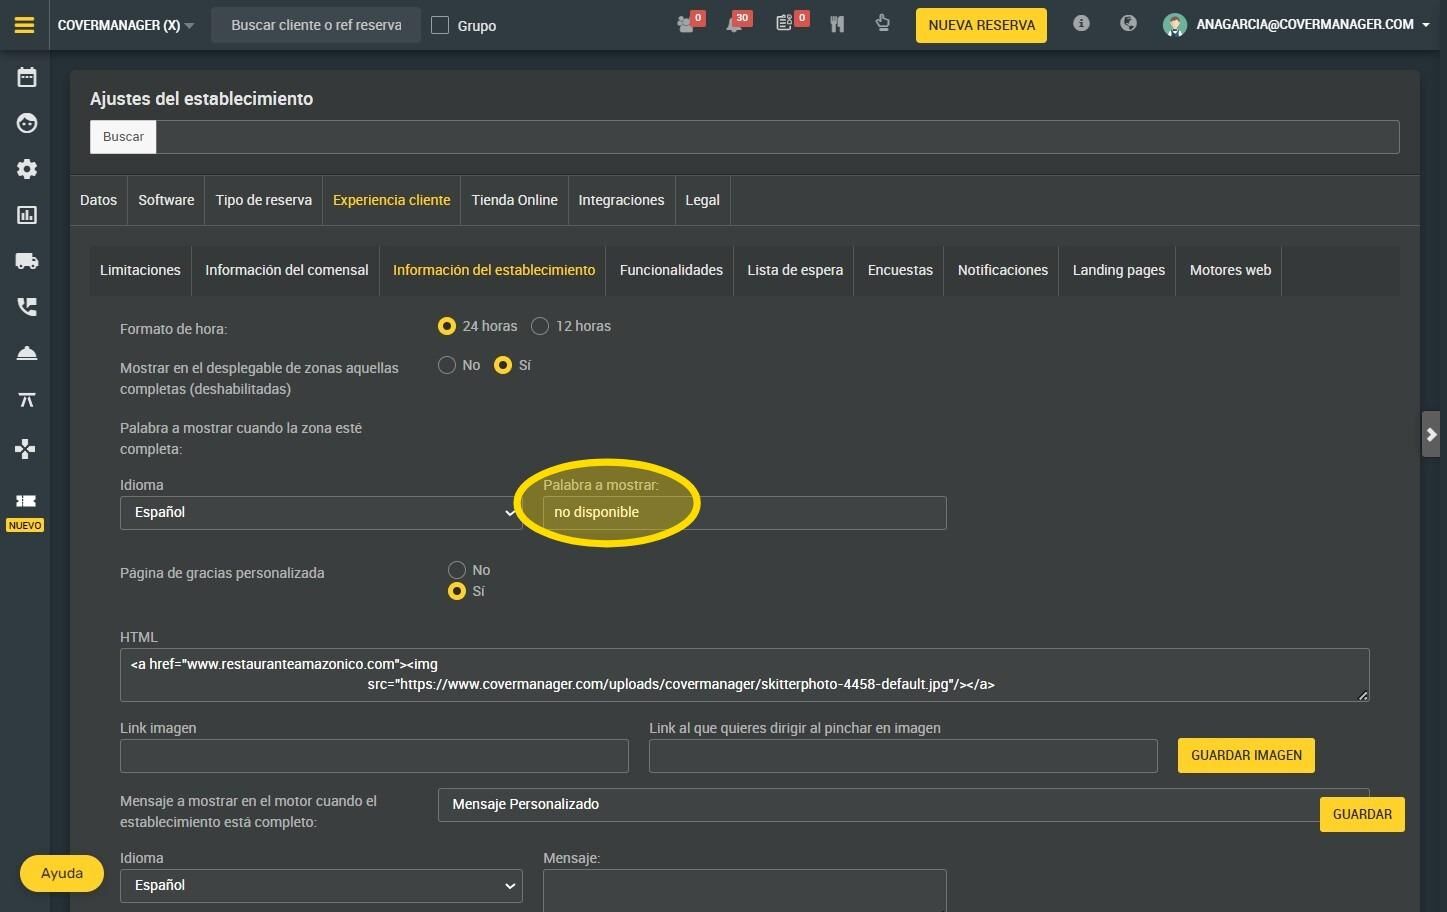Click the Palabra a mostrar input field
The width and height of the screenshot is (1447, 912).
click(744, 513)
